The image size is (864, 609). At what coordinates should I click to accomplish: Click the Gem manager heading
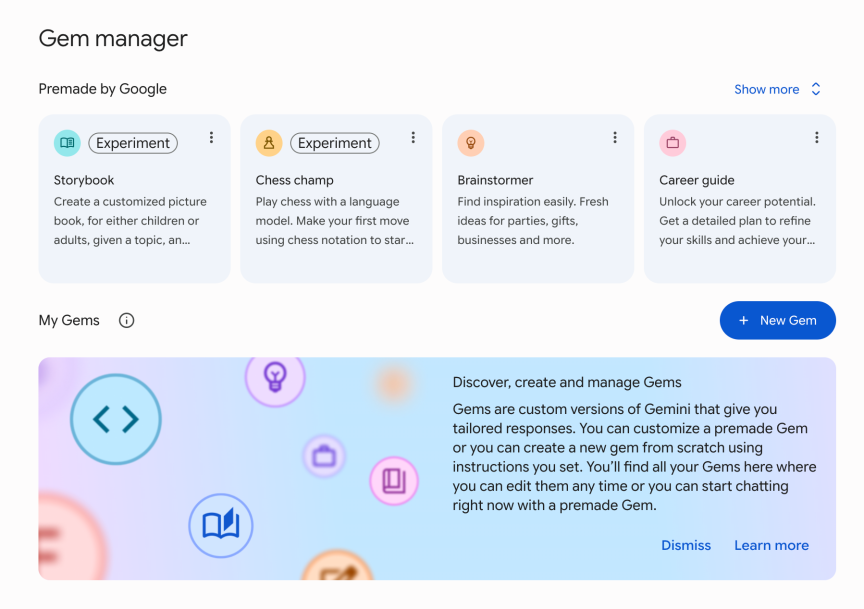[x=113, y=39]
